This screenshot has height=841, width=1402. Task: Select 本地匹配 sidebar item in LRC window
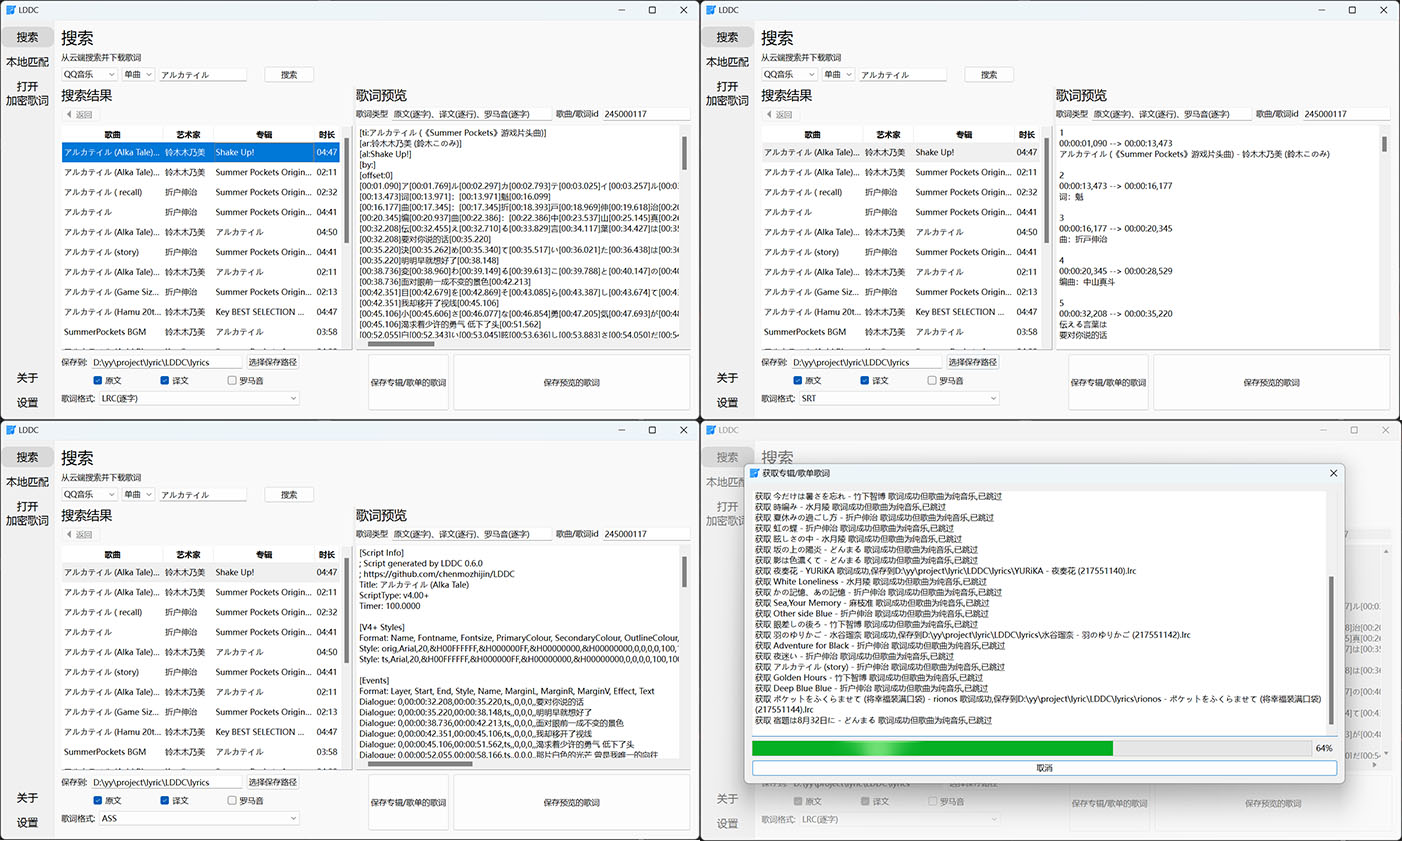coord(27,62)
